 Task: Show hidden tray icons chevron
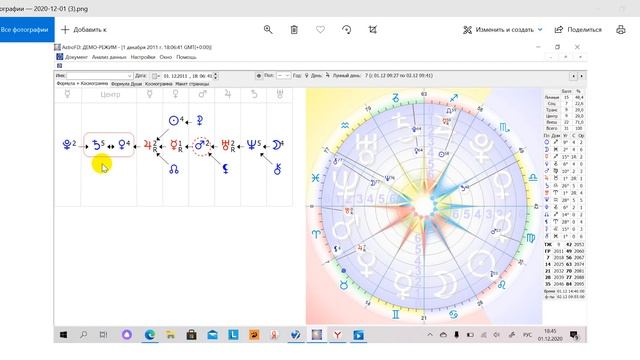(x=430, y=335)
